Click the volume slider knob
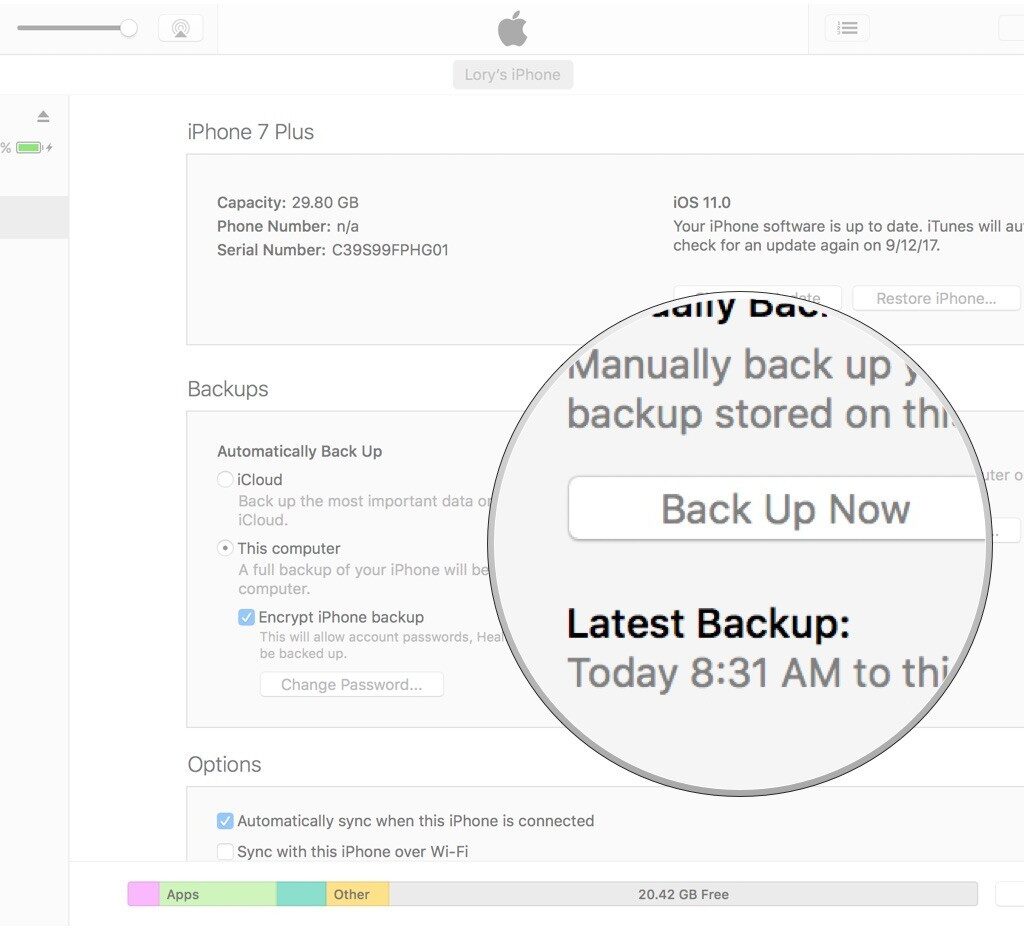1024x930 pixels. tap(128, 28)
